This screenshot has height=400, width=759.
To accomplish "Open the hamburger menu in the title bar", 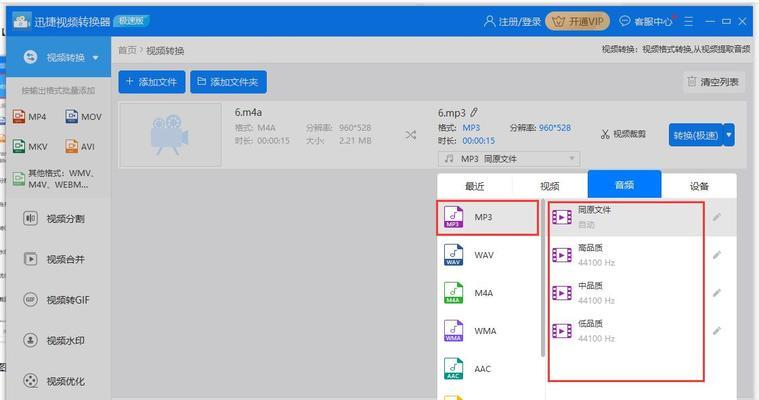I will (x=688, y=21).
